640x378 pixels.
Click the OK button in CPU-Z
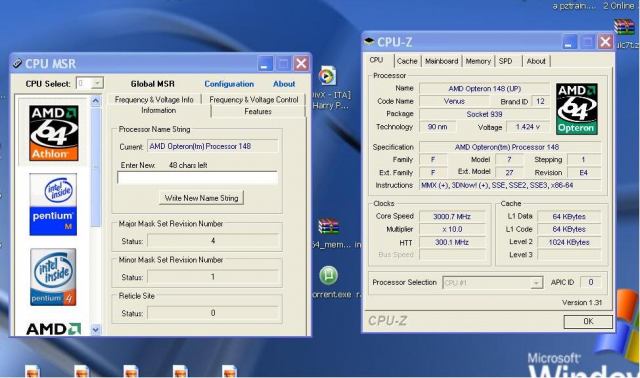[588, 321]
